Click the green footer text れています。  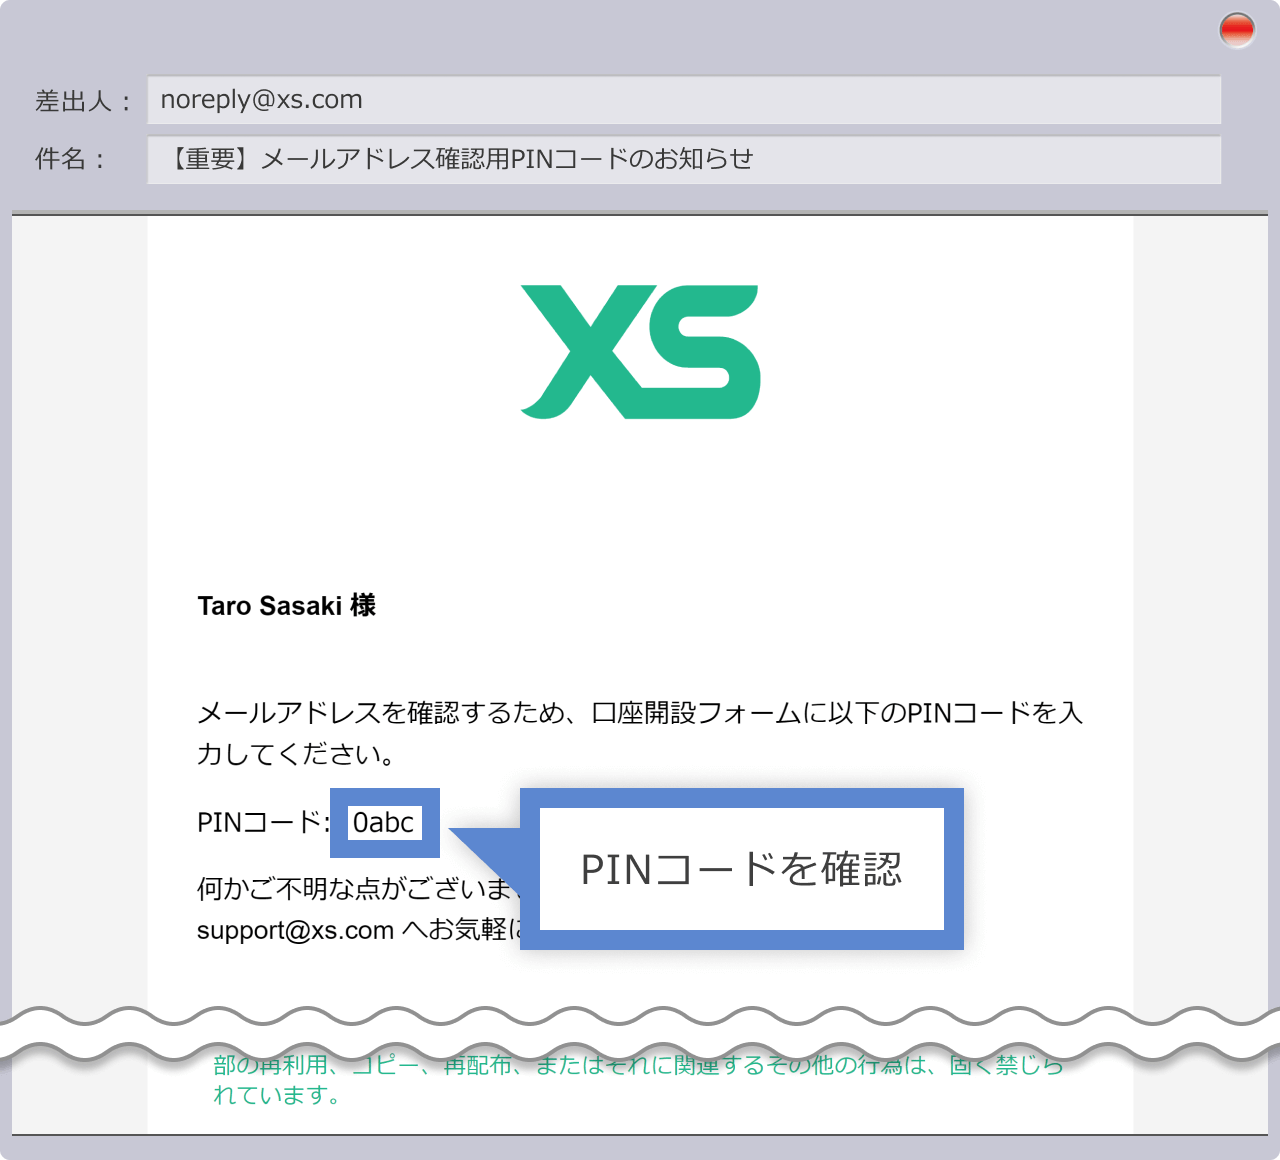tap(278, 1096)
